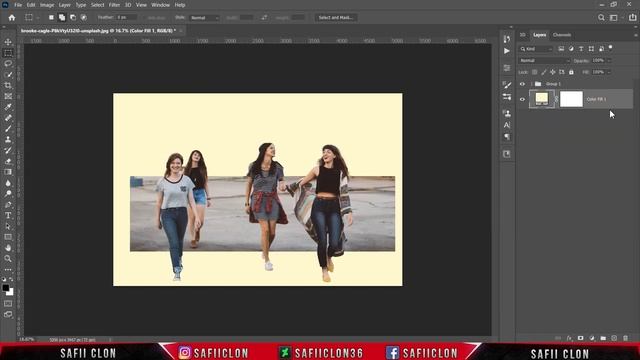
Task: Open the Window menu
Action: coord(160,5)
